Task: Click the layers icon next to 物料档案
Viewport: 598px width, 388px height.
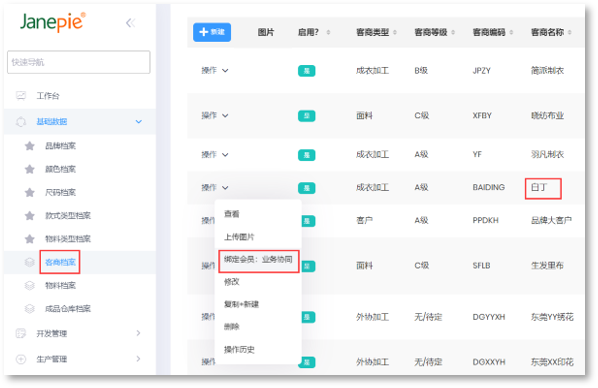Action: (30, 285)
